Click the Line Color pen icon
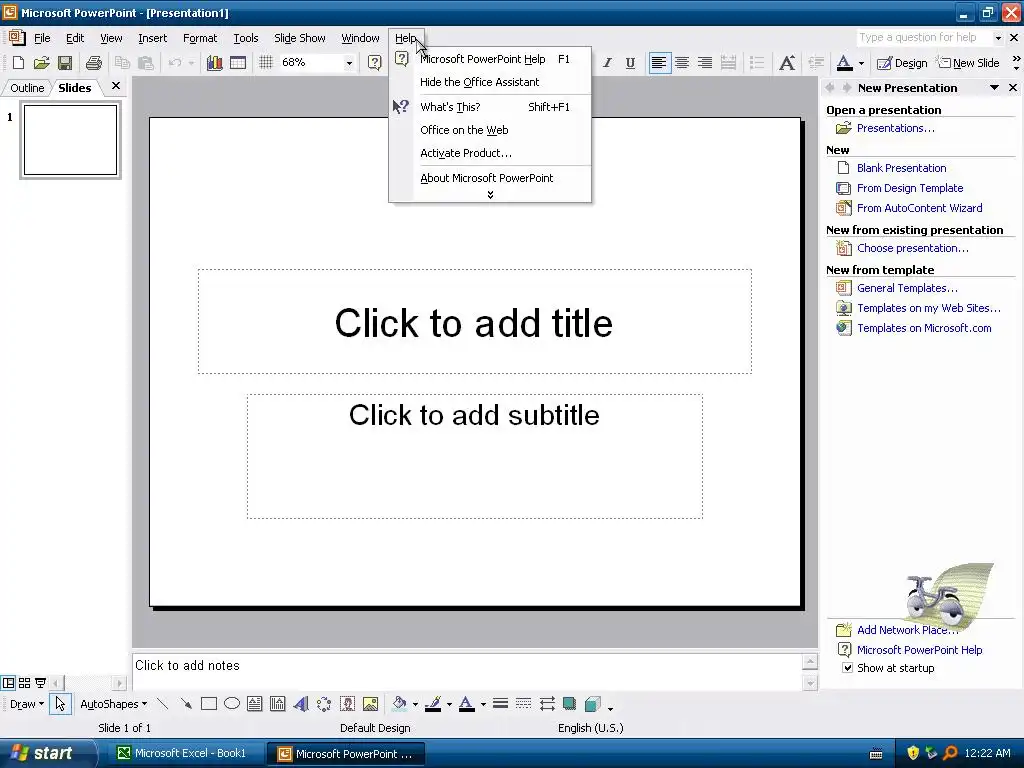This screenshot has width=1024, height=768. (433, 704)
